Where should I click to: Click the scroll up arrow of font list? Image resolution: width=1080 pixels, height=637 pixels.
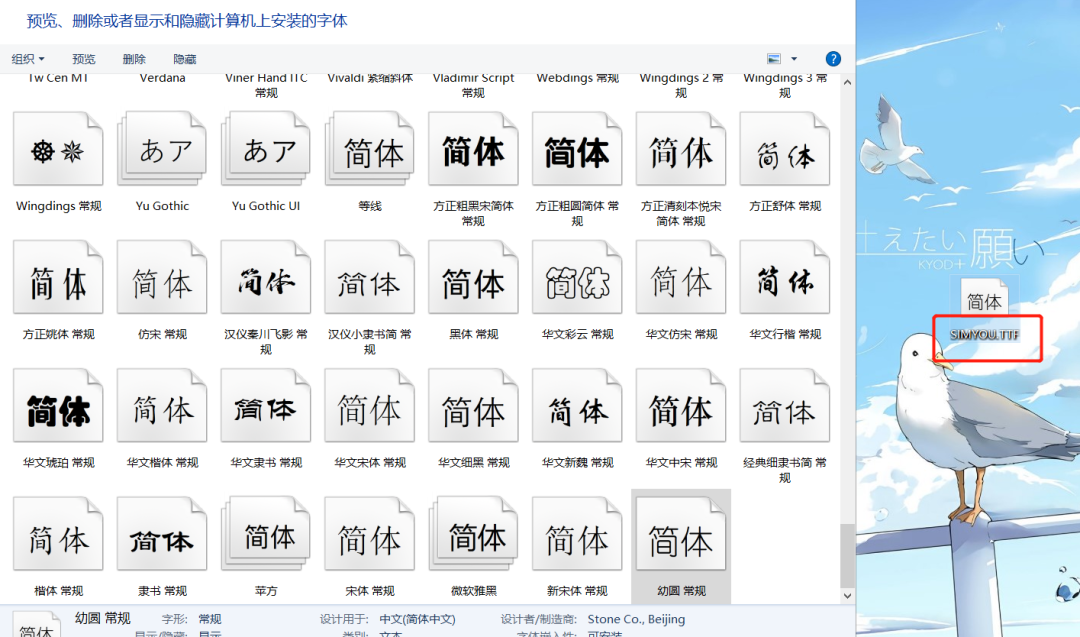click(847, 83)
